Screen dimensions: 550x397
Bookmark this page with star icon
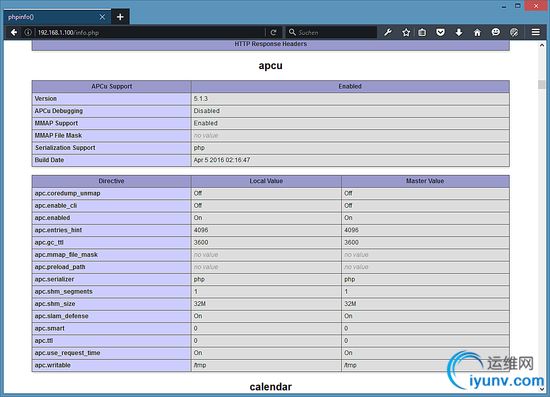tap(406, 33)
